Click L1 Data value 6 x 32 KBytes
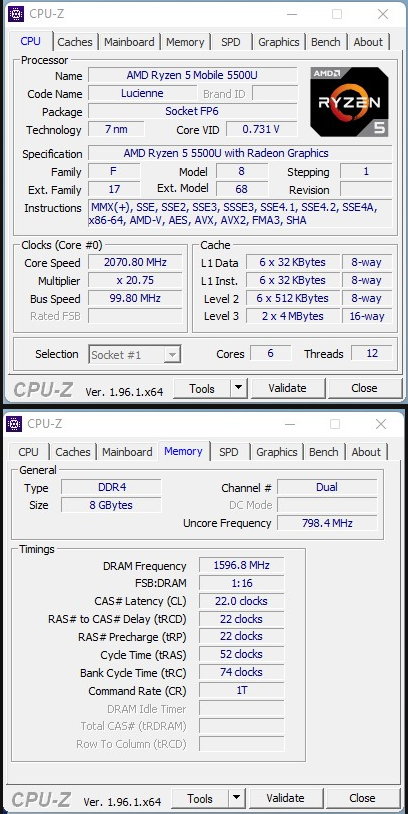Image resolution: width=408 pixels, height=814 pixels. (293, 263)
